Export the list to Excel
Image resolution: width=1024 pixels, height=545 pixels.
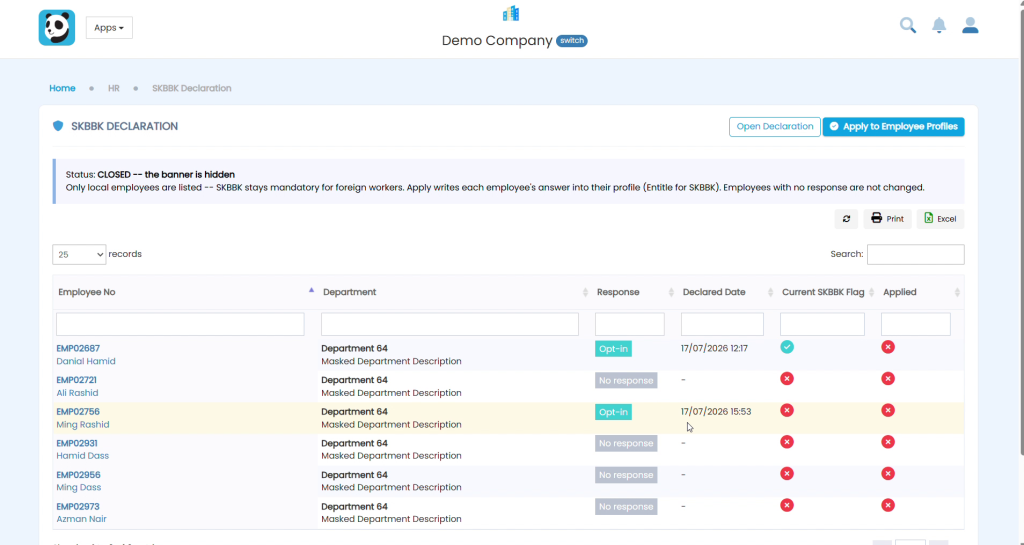[x=940, y=219]
